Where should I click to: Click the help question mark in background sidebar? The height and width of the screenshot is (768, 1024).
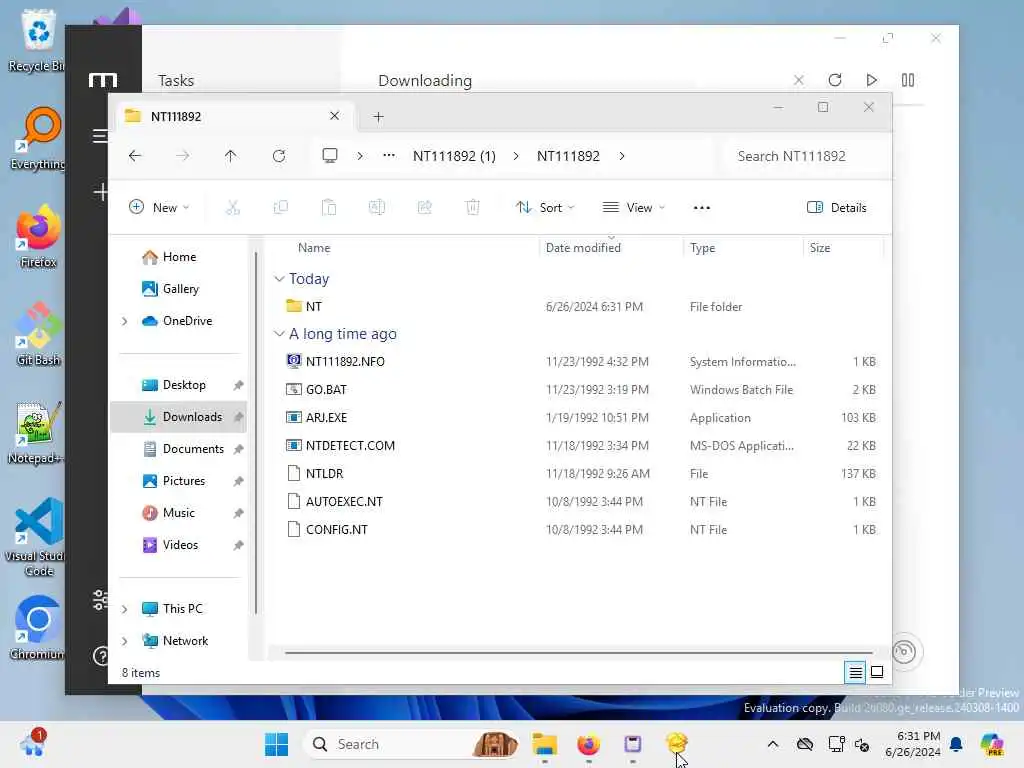(x=101, y=656)
